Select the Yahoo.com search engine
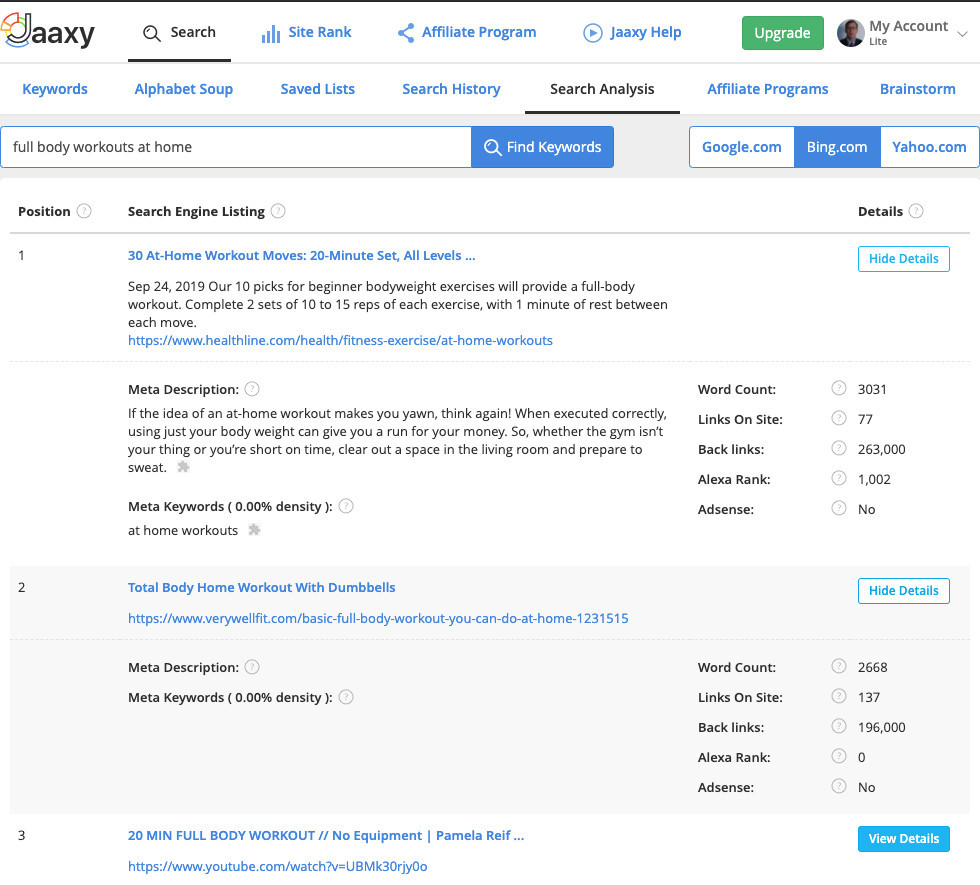Viewport: 980px width, 885px height. click(929, 147)
